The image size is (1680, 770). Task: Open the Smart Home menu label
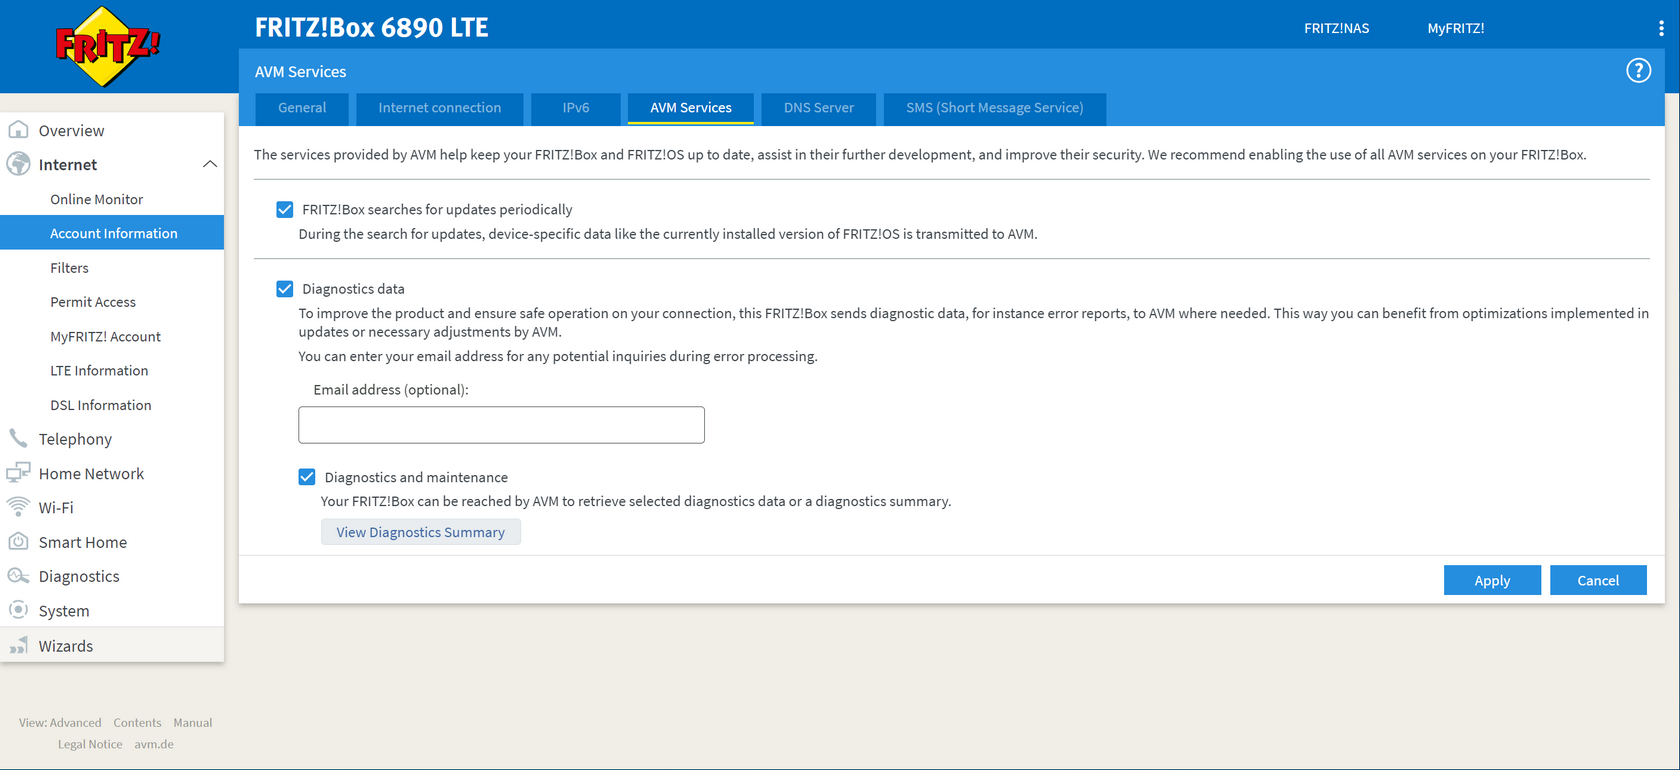click(83, 542)
